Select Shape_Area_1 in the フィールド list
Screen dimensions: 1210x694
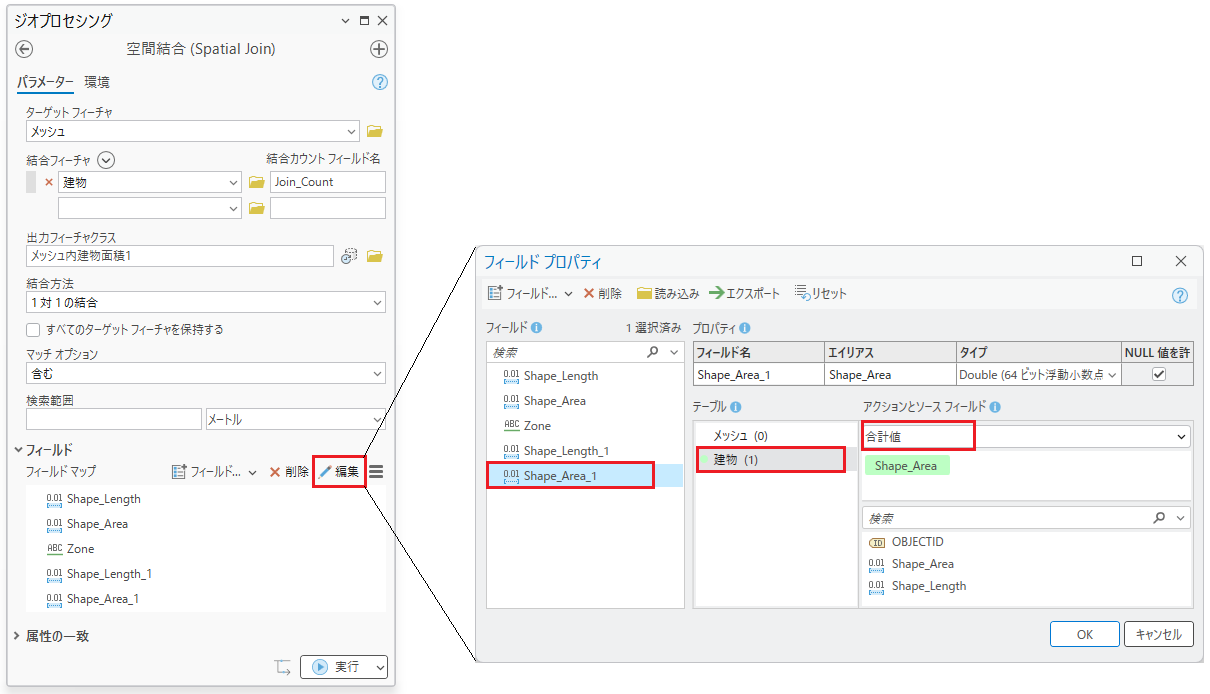560,476
